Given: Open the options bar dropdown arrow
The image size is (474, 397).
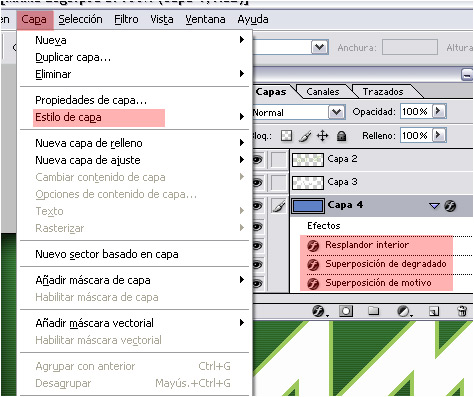Looking at the screenshot, I should 320,47.
